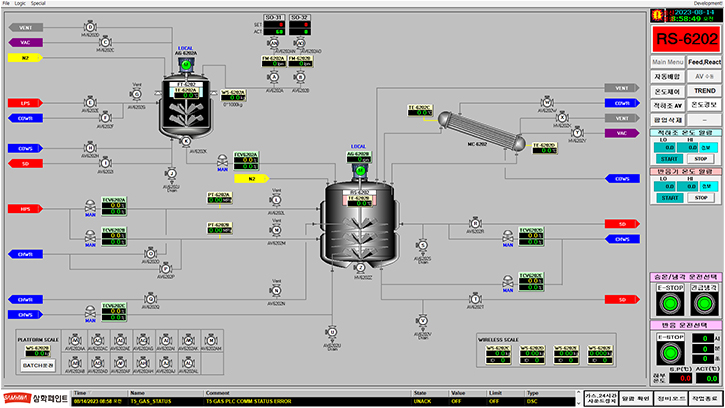Open the Feed,React screen
The image size is (725, 408).
(x=704, y=62)
